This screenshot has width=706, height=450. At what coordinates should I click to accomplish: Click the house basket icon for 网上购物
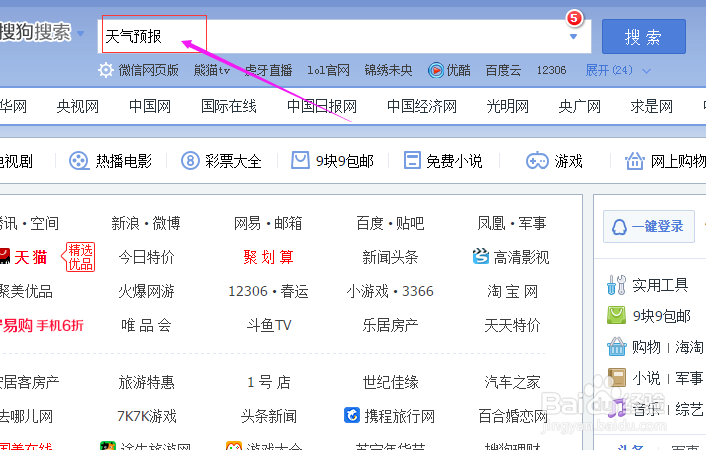pyautogui.click(x=634, y=161)
